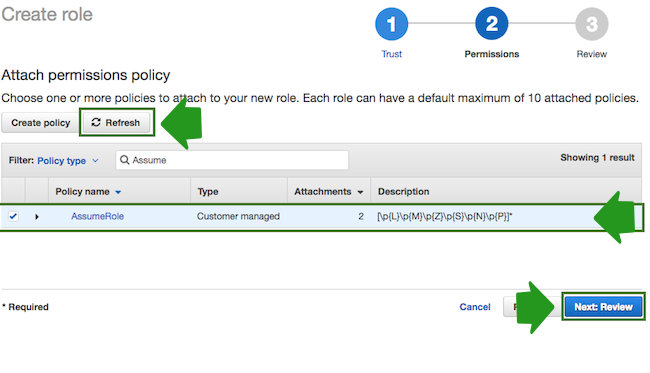
Task: Click the Next: Review button
Action: coord(603,307)
